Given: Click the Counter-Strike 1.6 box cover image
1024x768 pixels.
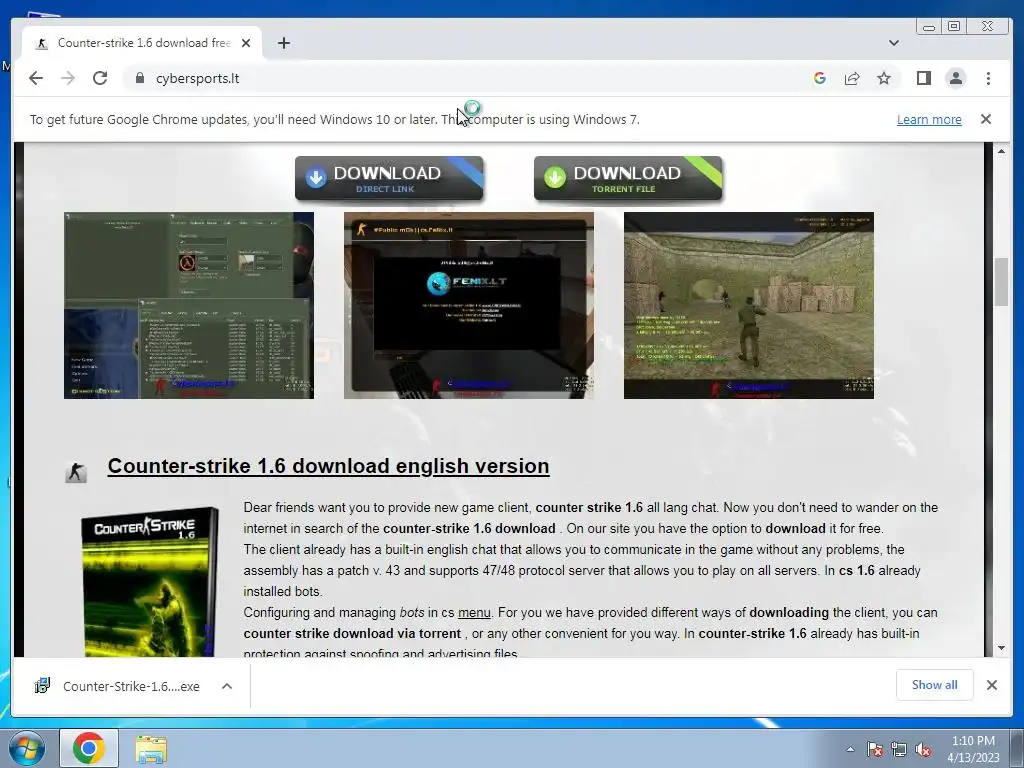Looking at the screenshot, I should pyautogui.click(x=150, y=581).
